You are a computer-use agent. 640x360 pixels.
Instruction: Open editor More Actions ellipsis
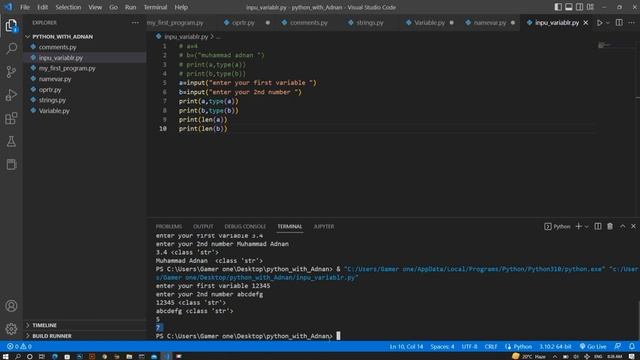tap(631, 23)
